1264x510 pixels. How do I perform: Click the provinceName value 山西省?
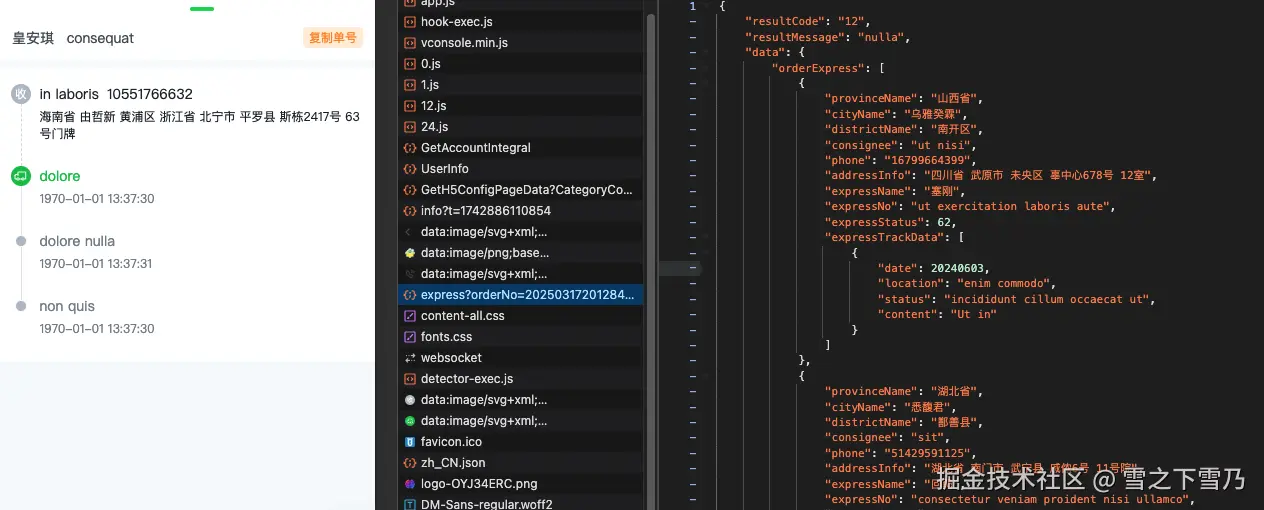(x=954, y=99)
